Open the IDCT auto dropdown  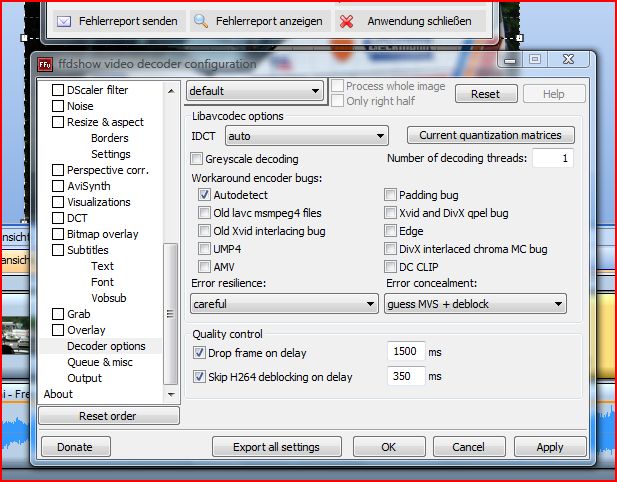(x=306, y=135)
